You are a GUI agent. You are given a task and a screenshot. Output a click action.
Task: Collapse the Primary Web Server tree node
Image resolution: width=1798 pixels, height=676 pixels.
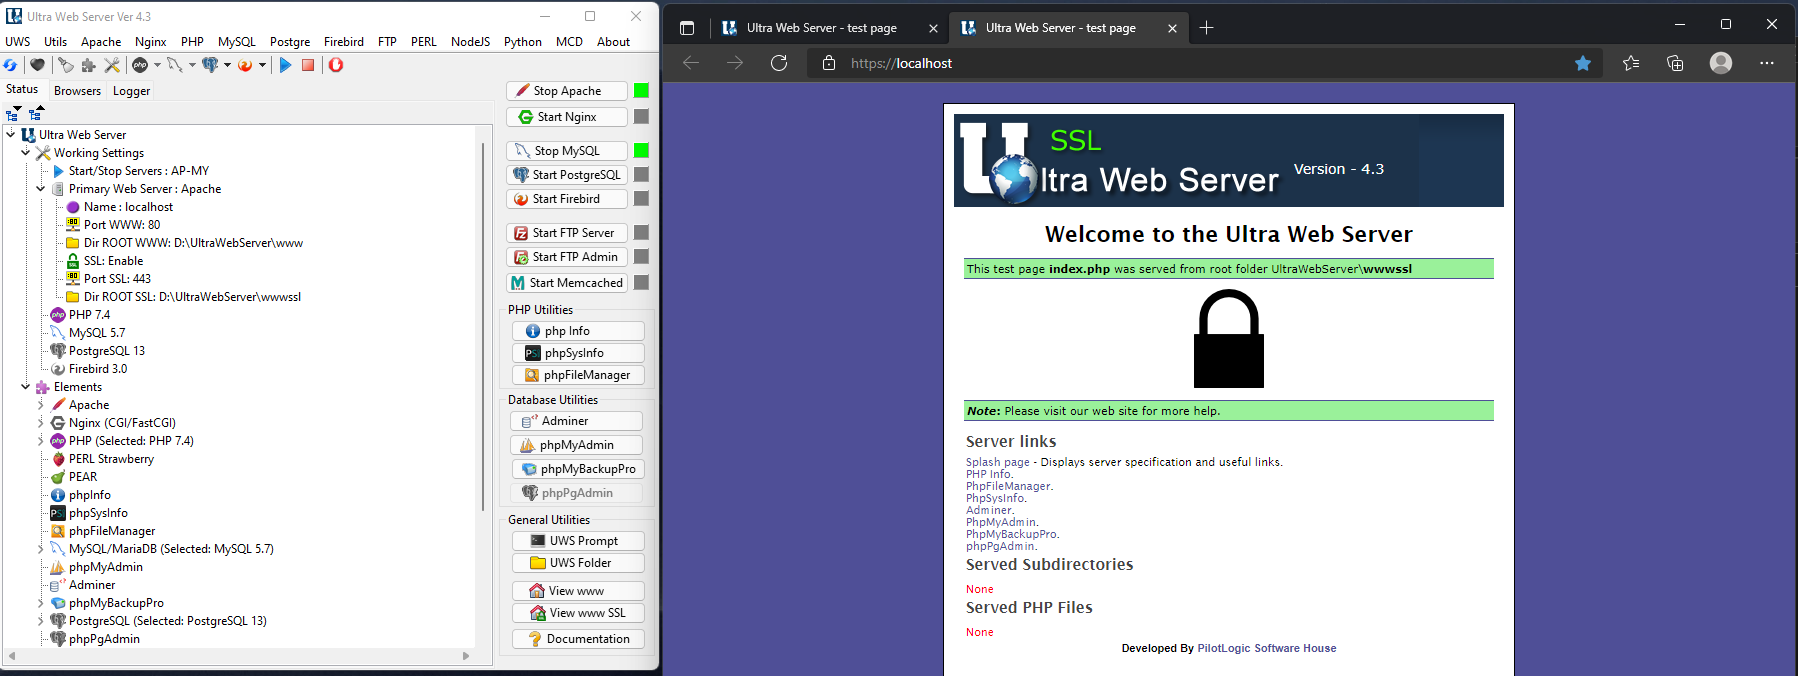point(41,188)
